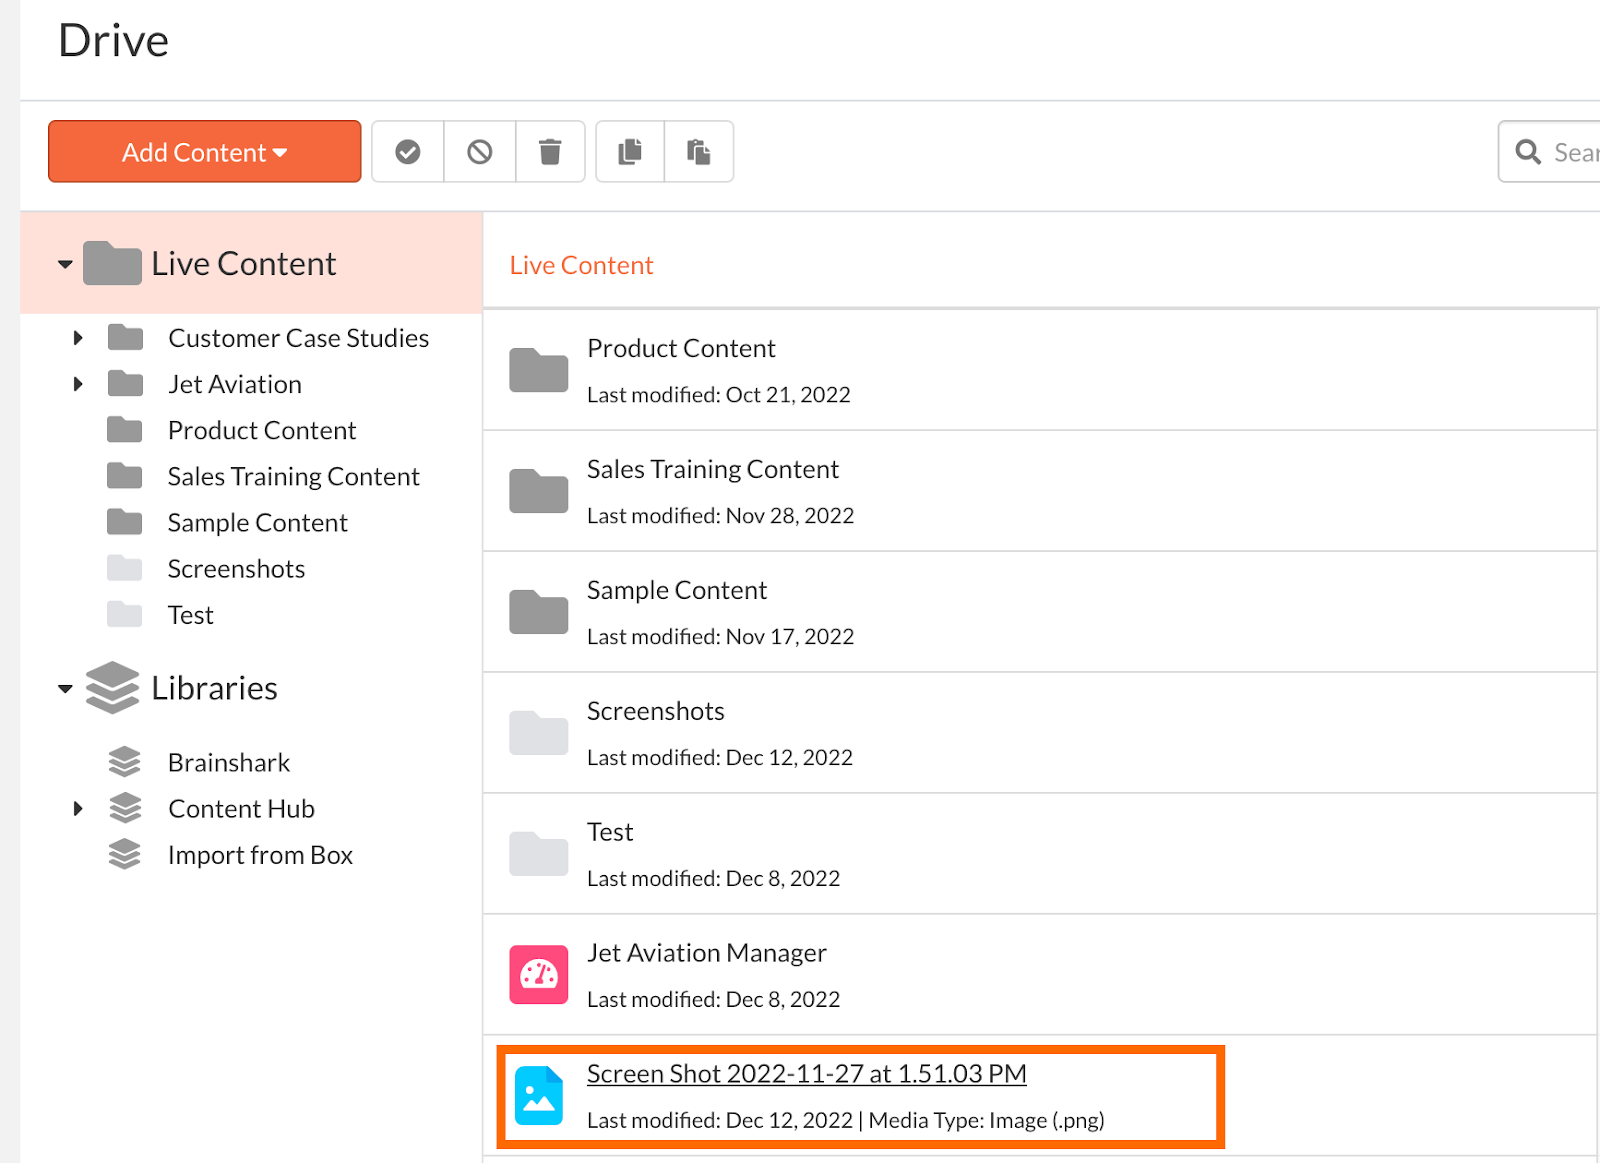Viewport: 1600px width, 1163px height.
Task: Click Jet Aviation folder icon in sidebar
Action: 125,384
